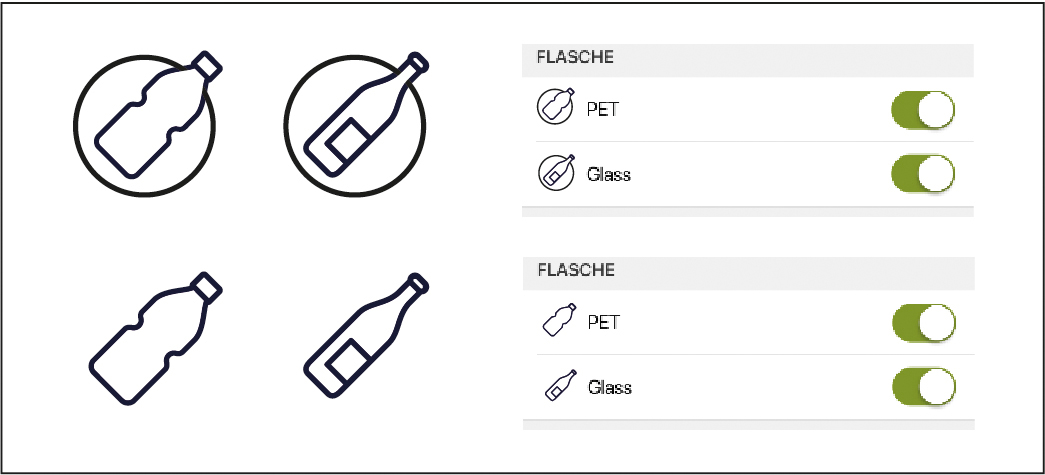The height and width of the screenshot is (475, 1045).
Task: Toggle Glass switch beside the uncircled bottle icon
Action: coord(924,386)
